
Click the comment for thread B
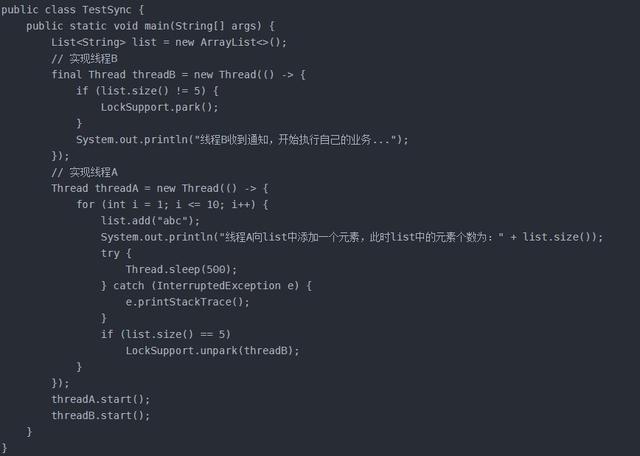pyautogui.click(x=84, y=59)
